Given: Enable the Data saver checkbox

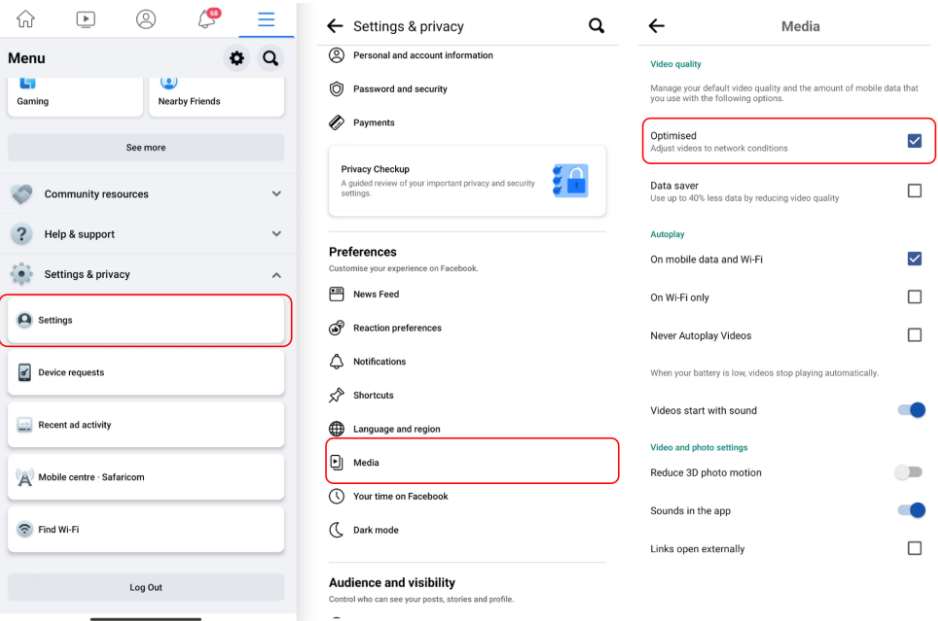Looking at the screenshot, I should coord(914,191).
